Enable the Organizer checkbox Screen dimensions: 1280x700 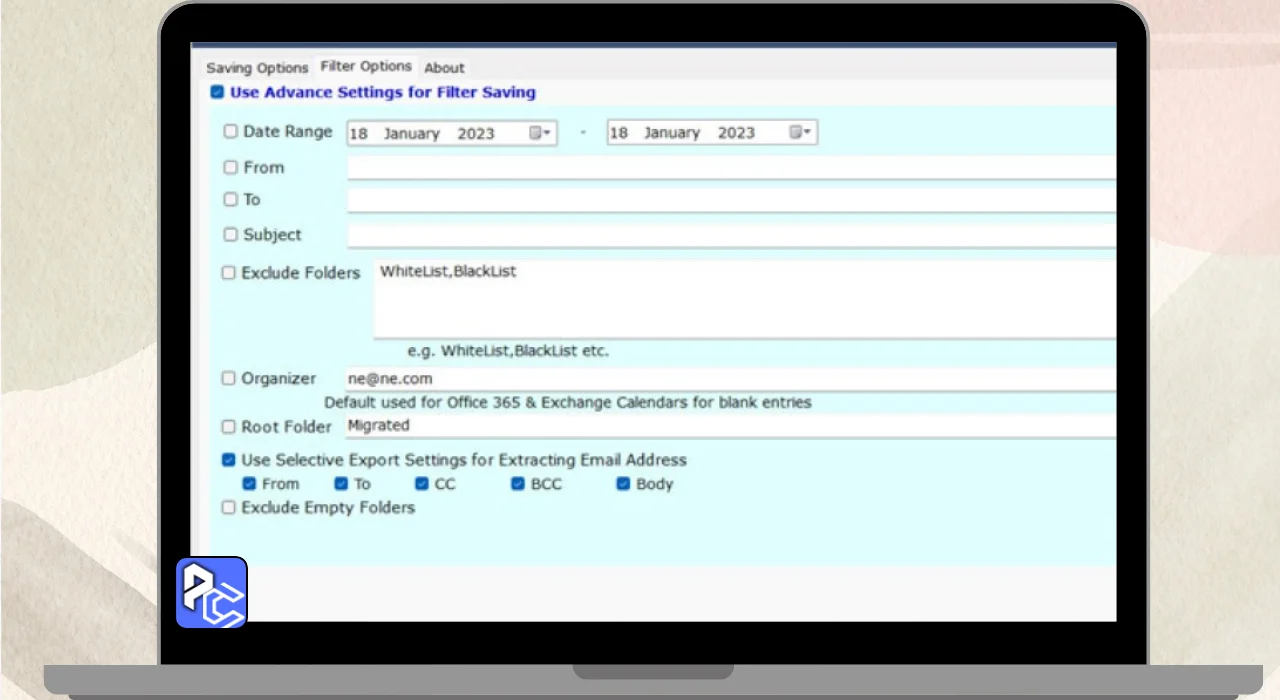229,378
